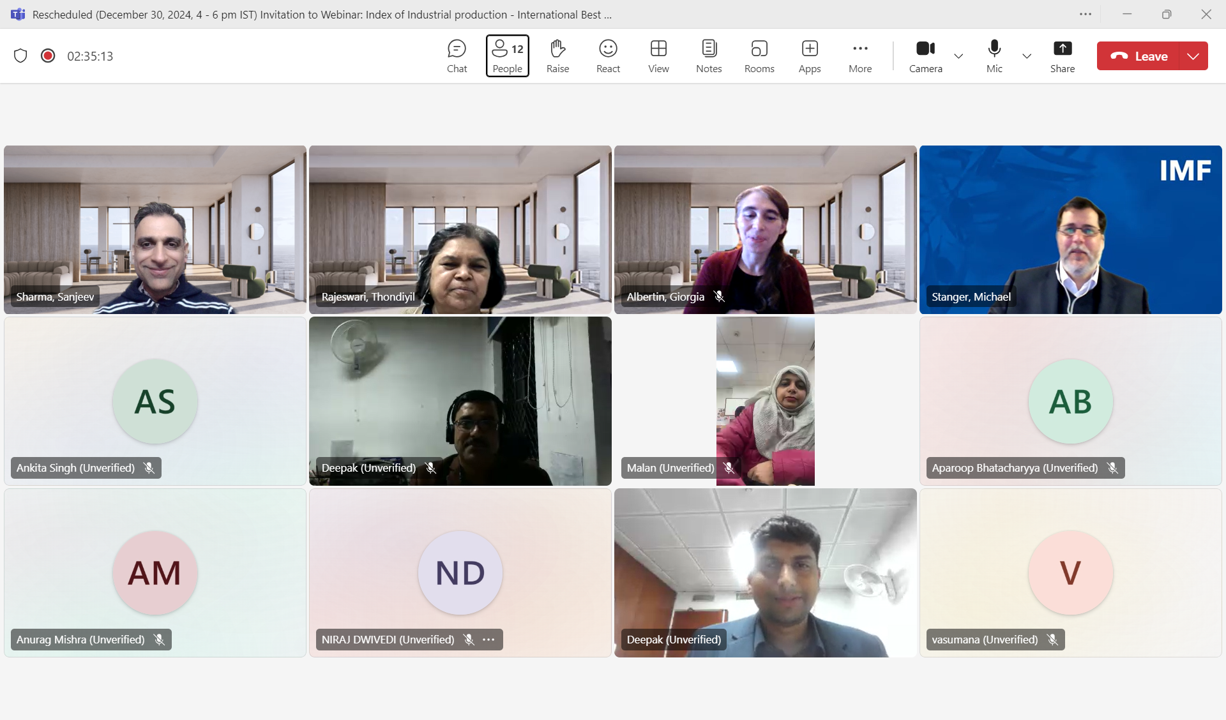The width and height of the screenshot is (1226, 720).
Task: Raise your hand in meeting
Action: (x=558, y=56)
